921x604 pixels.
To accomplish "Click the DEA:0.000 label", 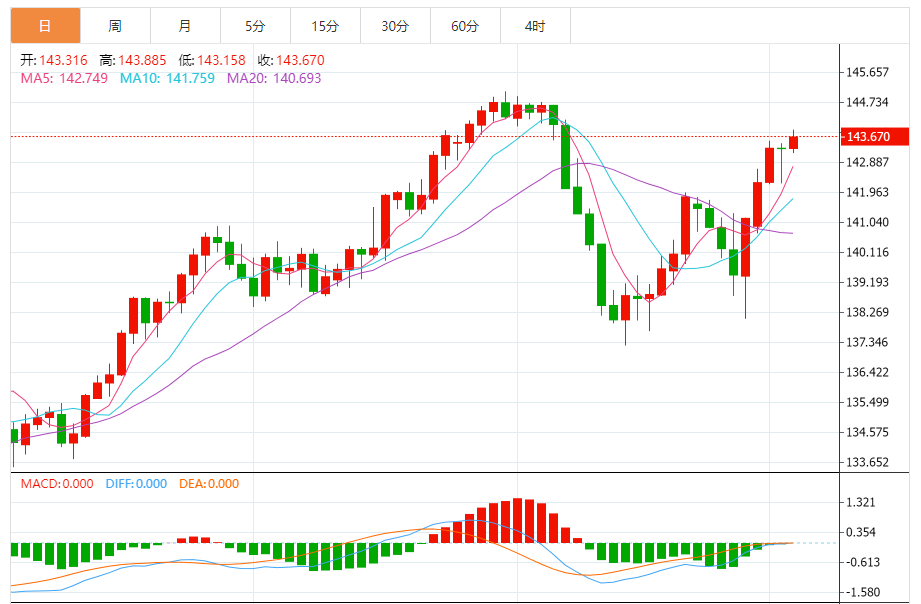I will tap(209, 484).
